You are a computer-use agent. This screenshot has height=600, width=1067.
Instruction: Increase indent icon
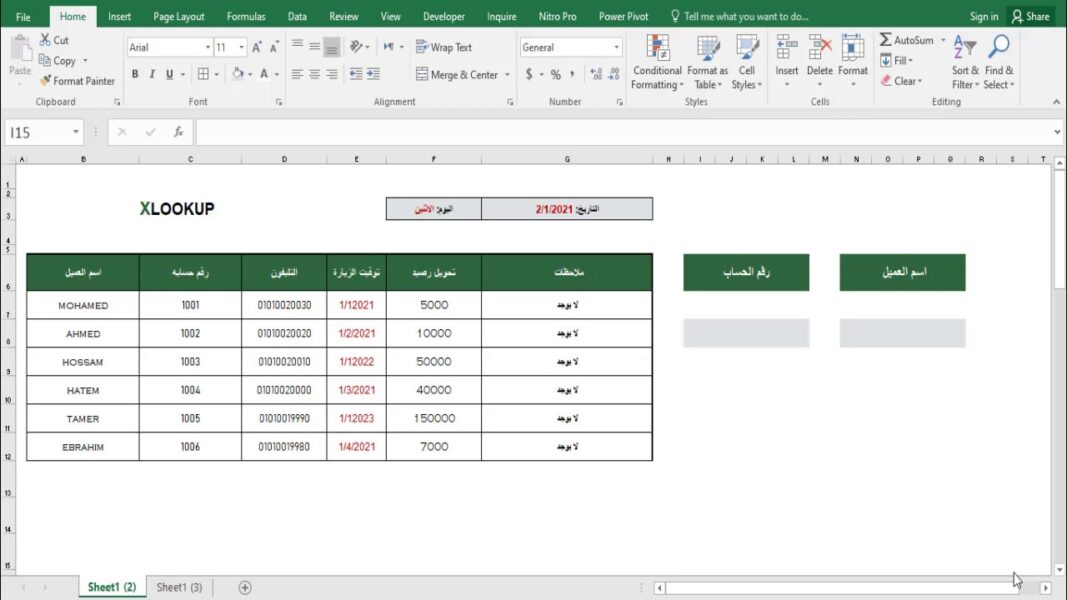[373, 74]
